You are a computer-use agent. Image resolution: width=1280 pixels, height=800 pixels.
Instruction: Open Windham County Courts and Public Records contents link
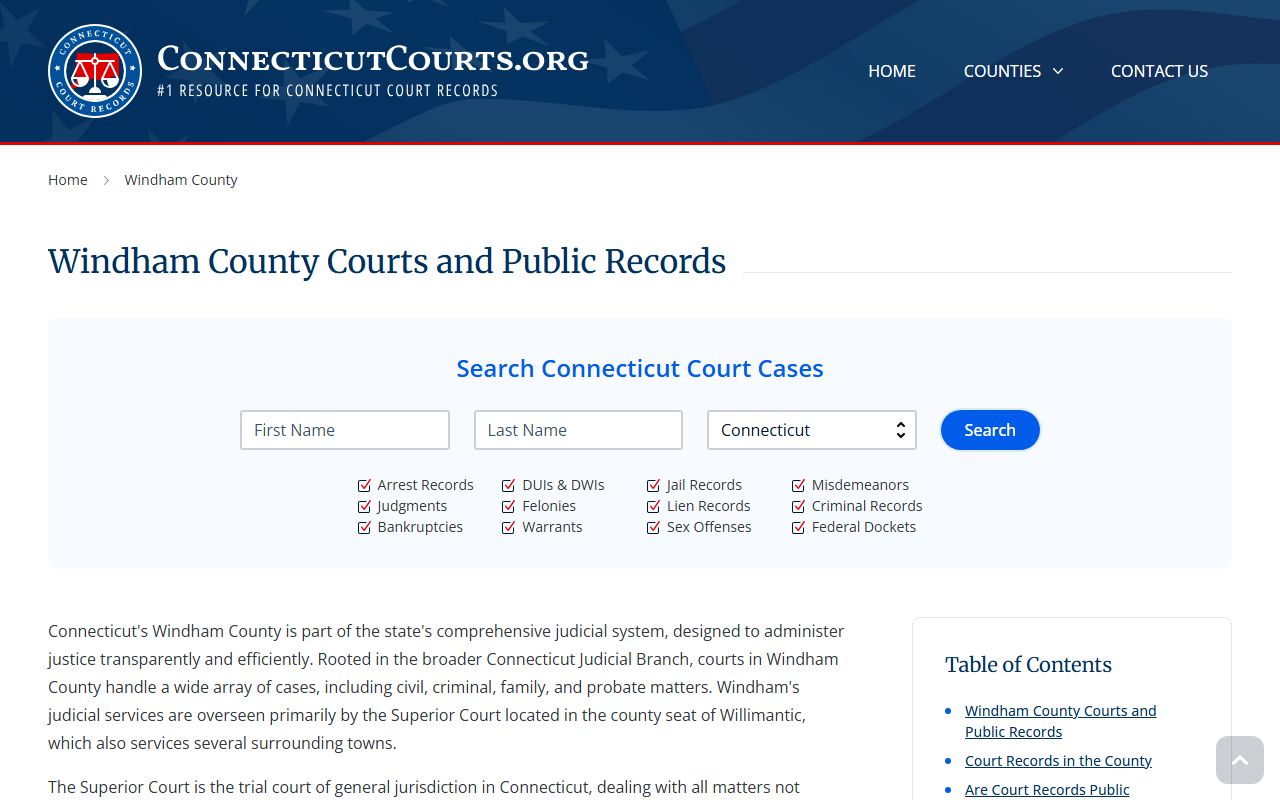[1060, 721]
